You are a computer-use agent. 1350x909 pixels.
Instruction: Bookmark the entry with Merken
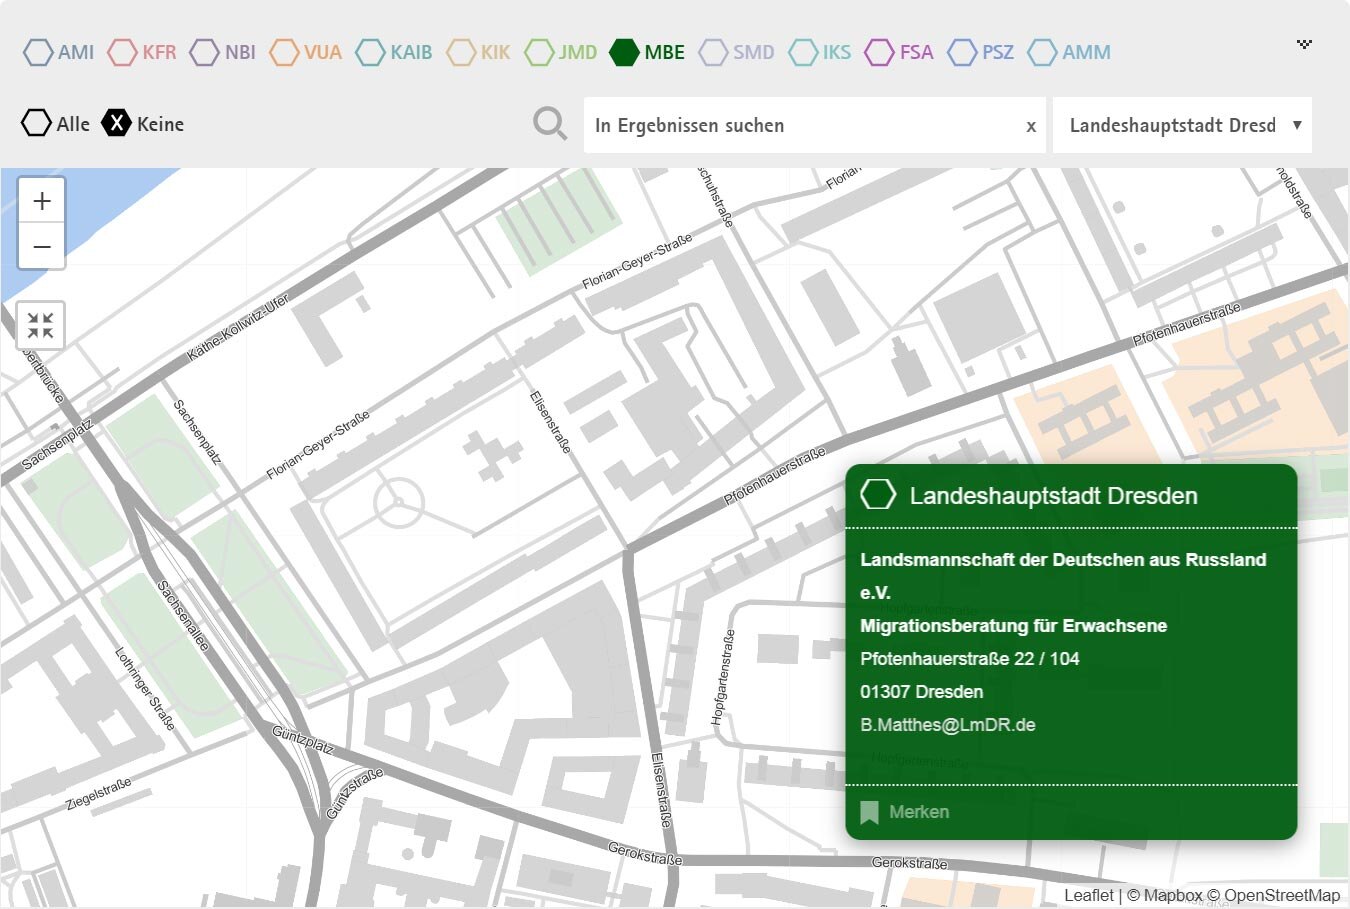(905, 812)
